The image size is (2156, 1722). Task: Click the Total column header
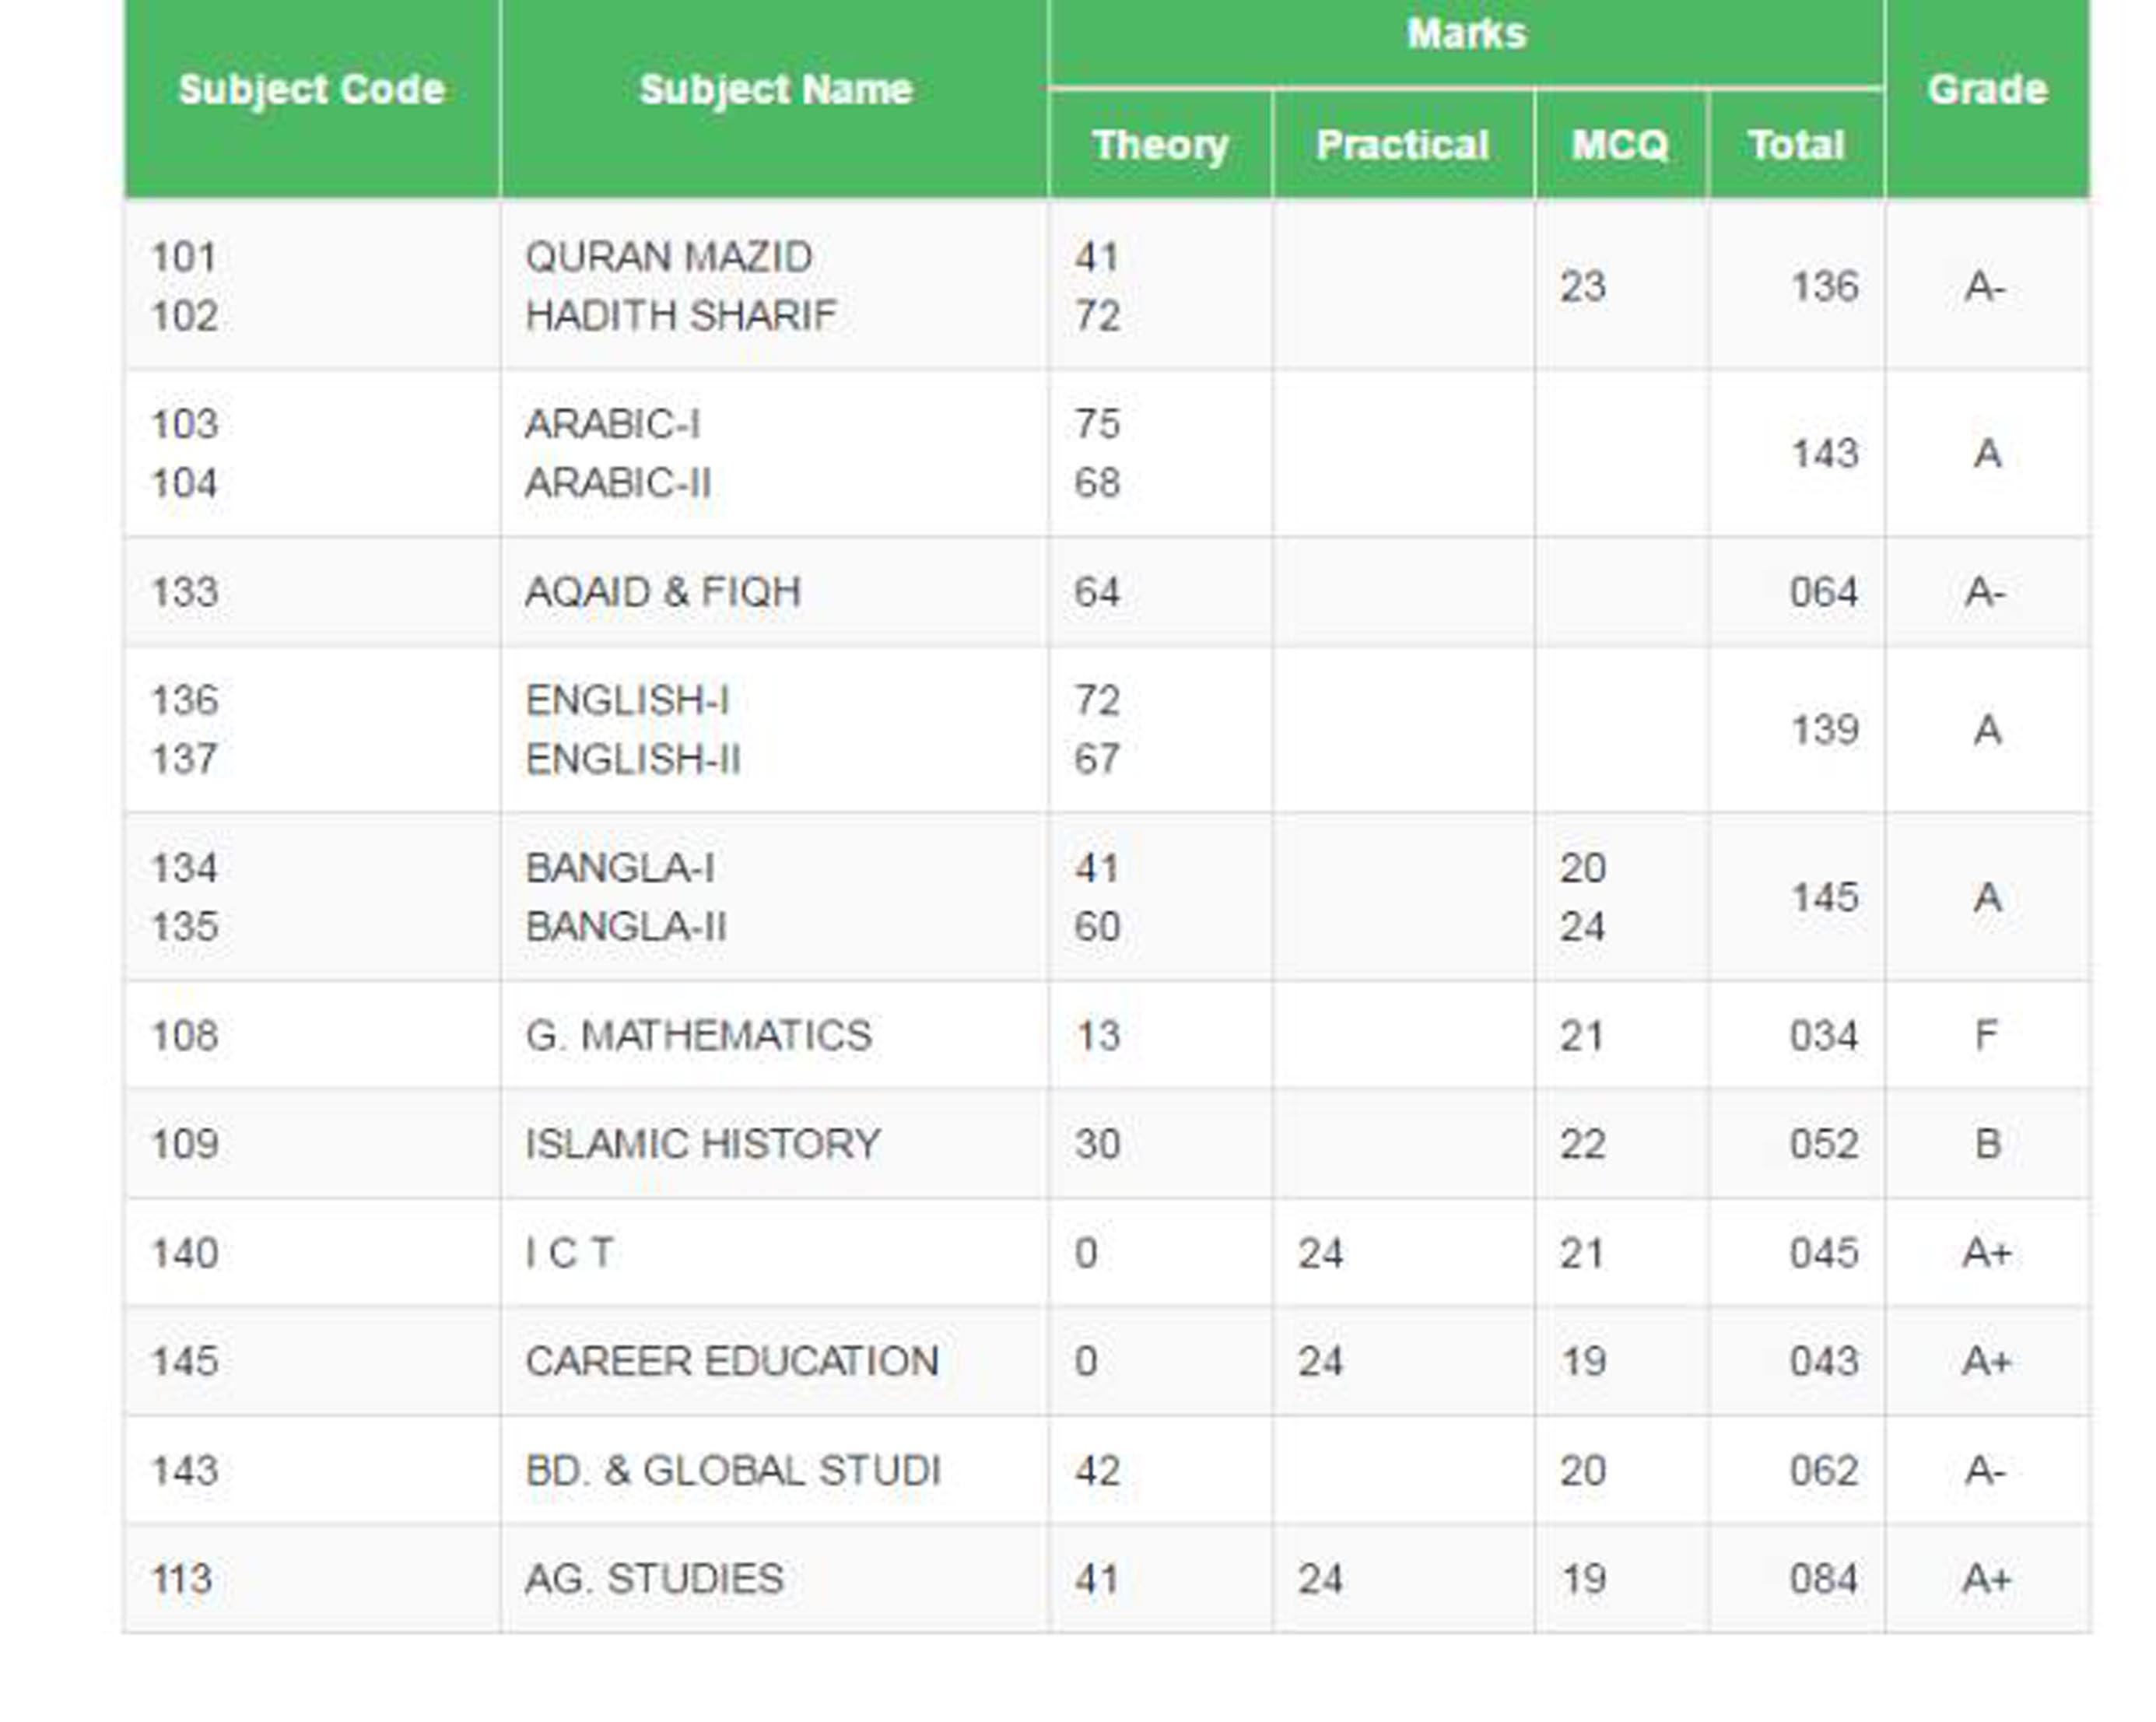[1796, 145]
